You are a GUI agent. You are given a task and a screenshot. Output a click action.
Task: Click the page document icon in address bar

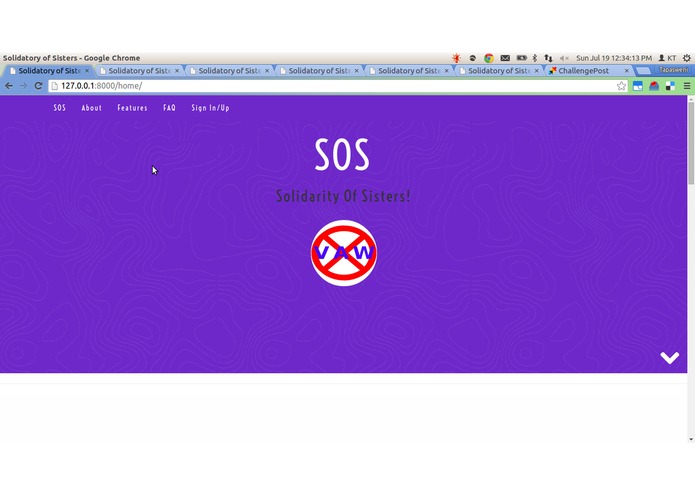[x=55, y=86]
